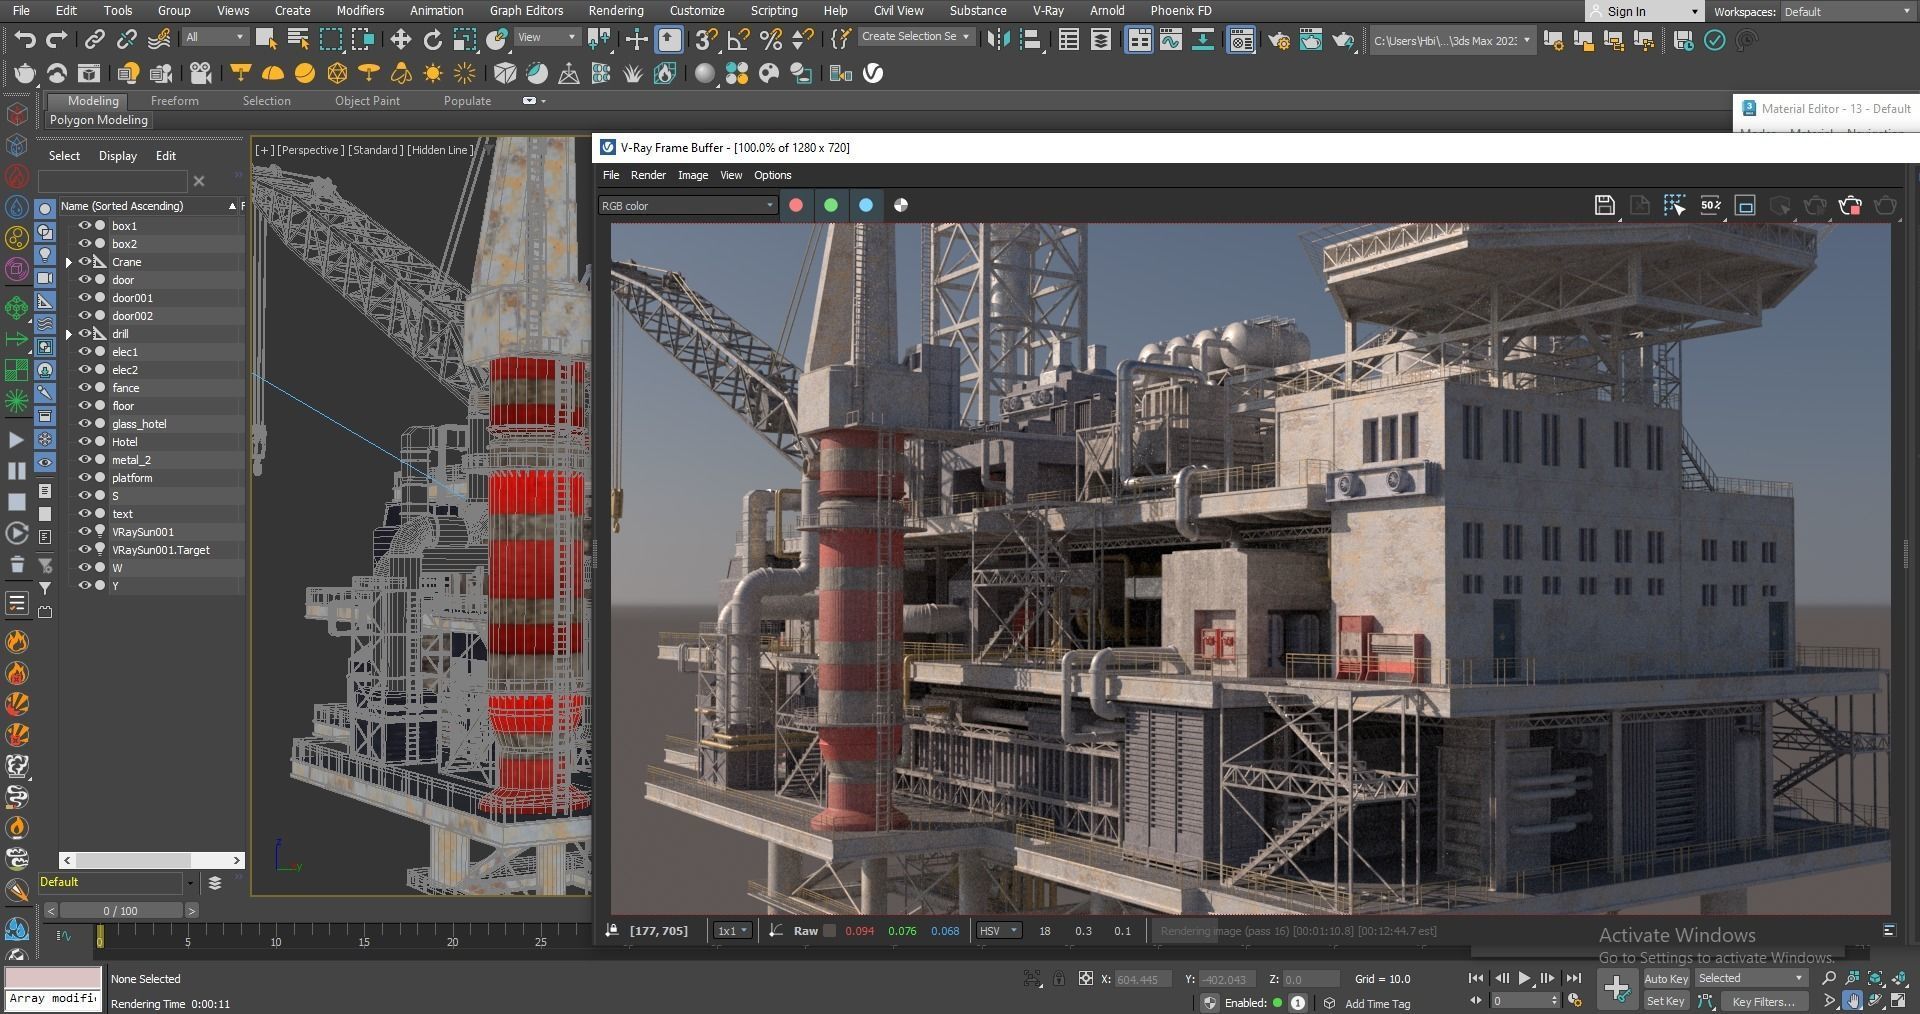Toggle green channel in Frame Buffer
This screenshot has height=1014, width=1920.
[x=831, y=205]
